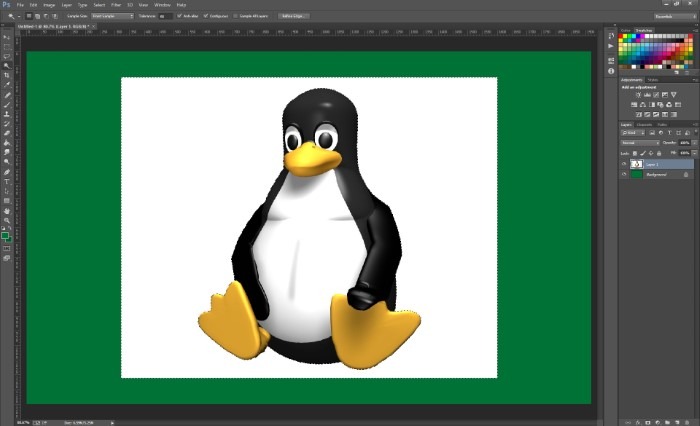Select the Horizontal Type tool
700x426 pixels.
coord(7,182)
